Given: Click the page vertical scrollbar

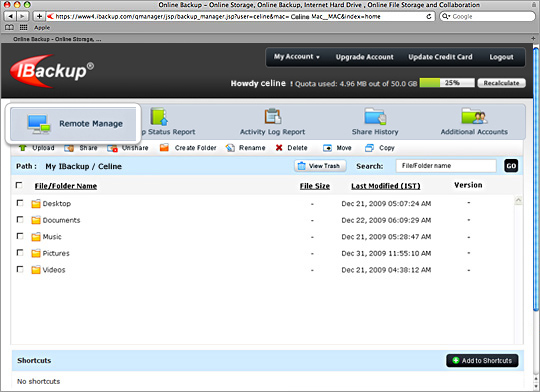Looking at the screenshot, I should (x=536, y=179).
